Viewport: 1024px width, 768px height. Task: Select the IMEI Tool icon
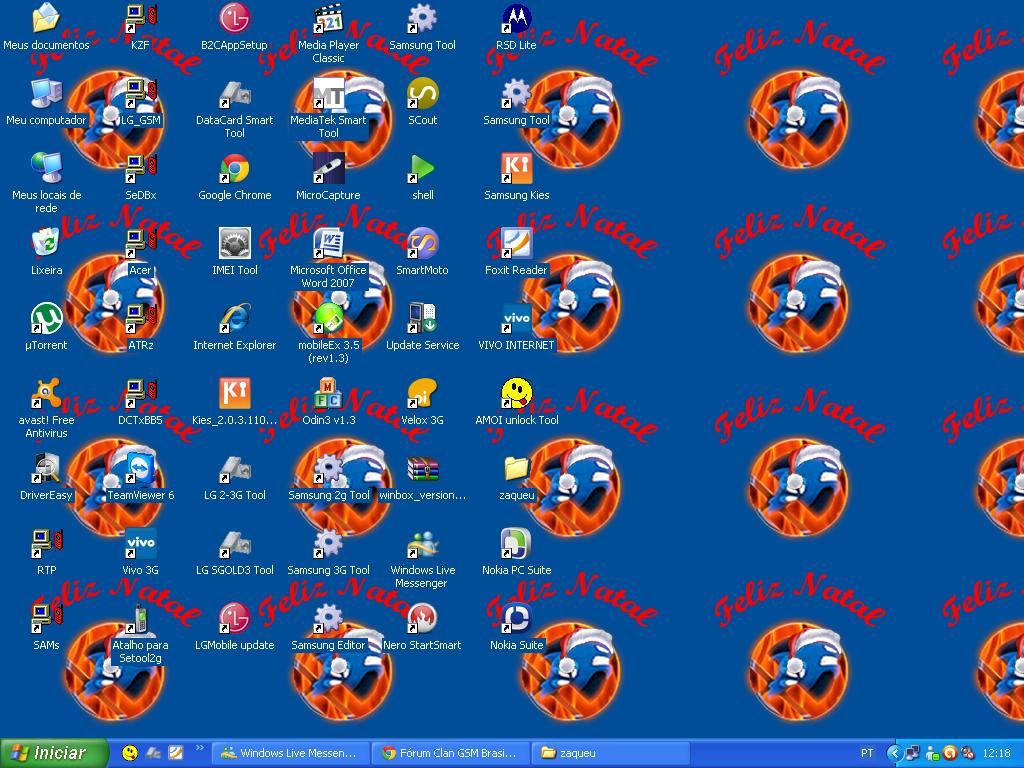click(x=234, y=244)
